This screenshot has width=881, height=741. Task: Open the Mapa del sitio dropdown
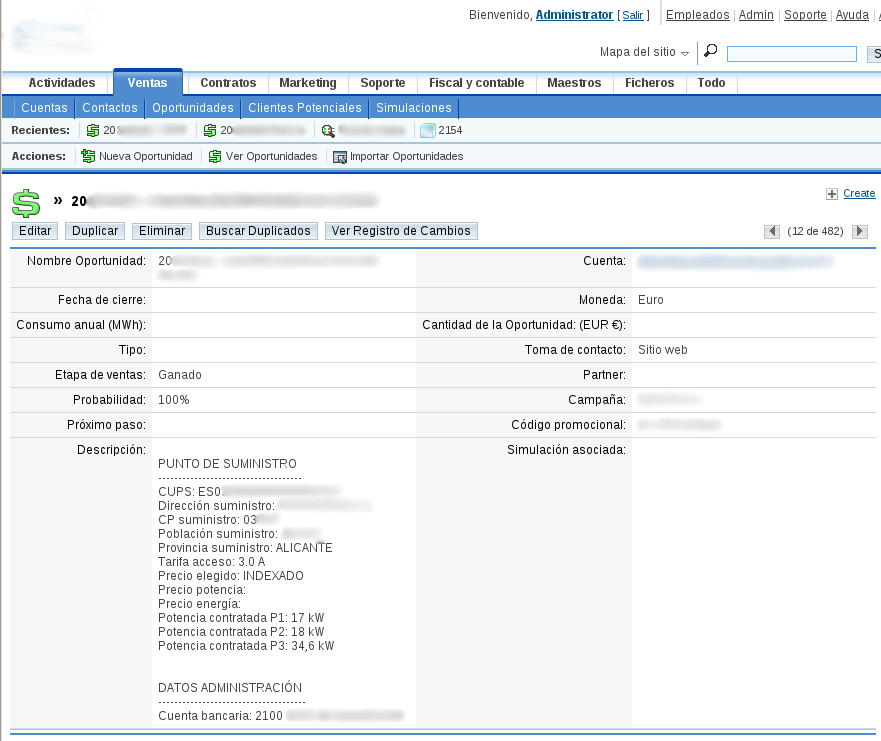click(x=643, y=53)
